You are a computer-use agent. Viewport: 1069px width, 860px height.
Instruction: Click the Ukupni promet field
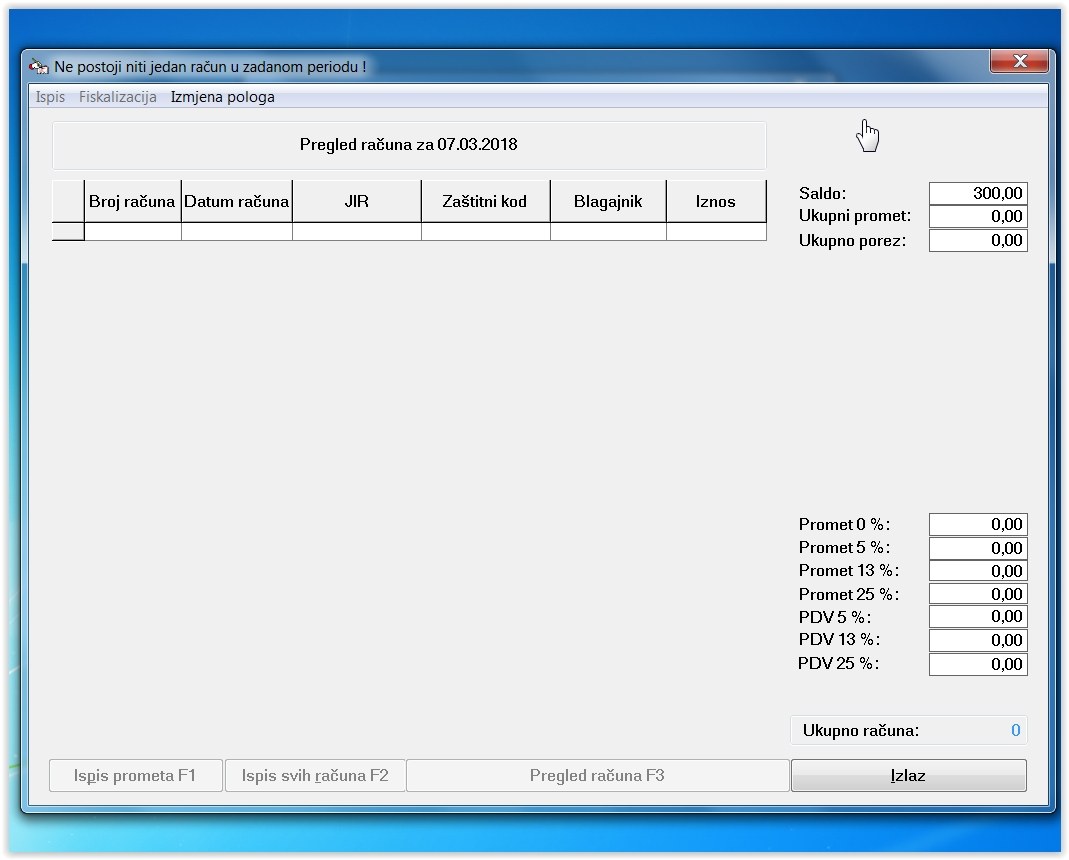point(977,217)
